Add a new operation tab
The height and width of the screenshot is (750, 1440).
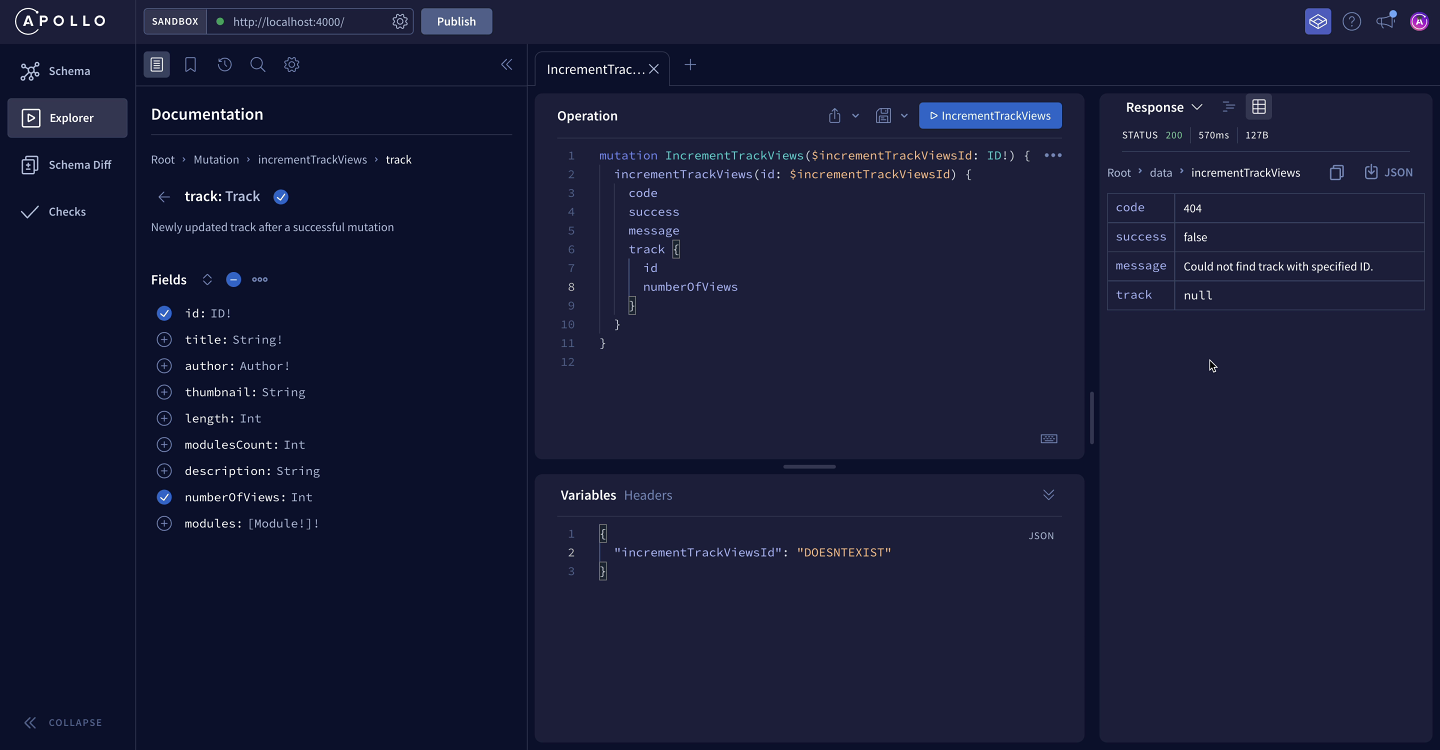(x=690, y=65)
